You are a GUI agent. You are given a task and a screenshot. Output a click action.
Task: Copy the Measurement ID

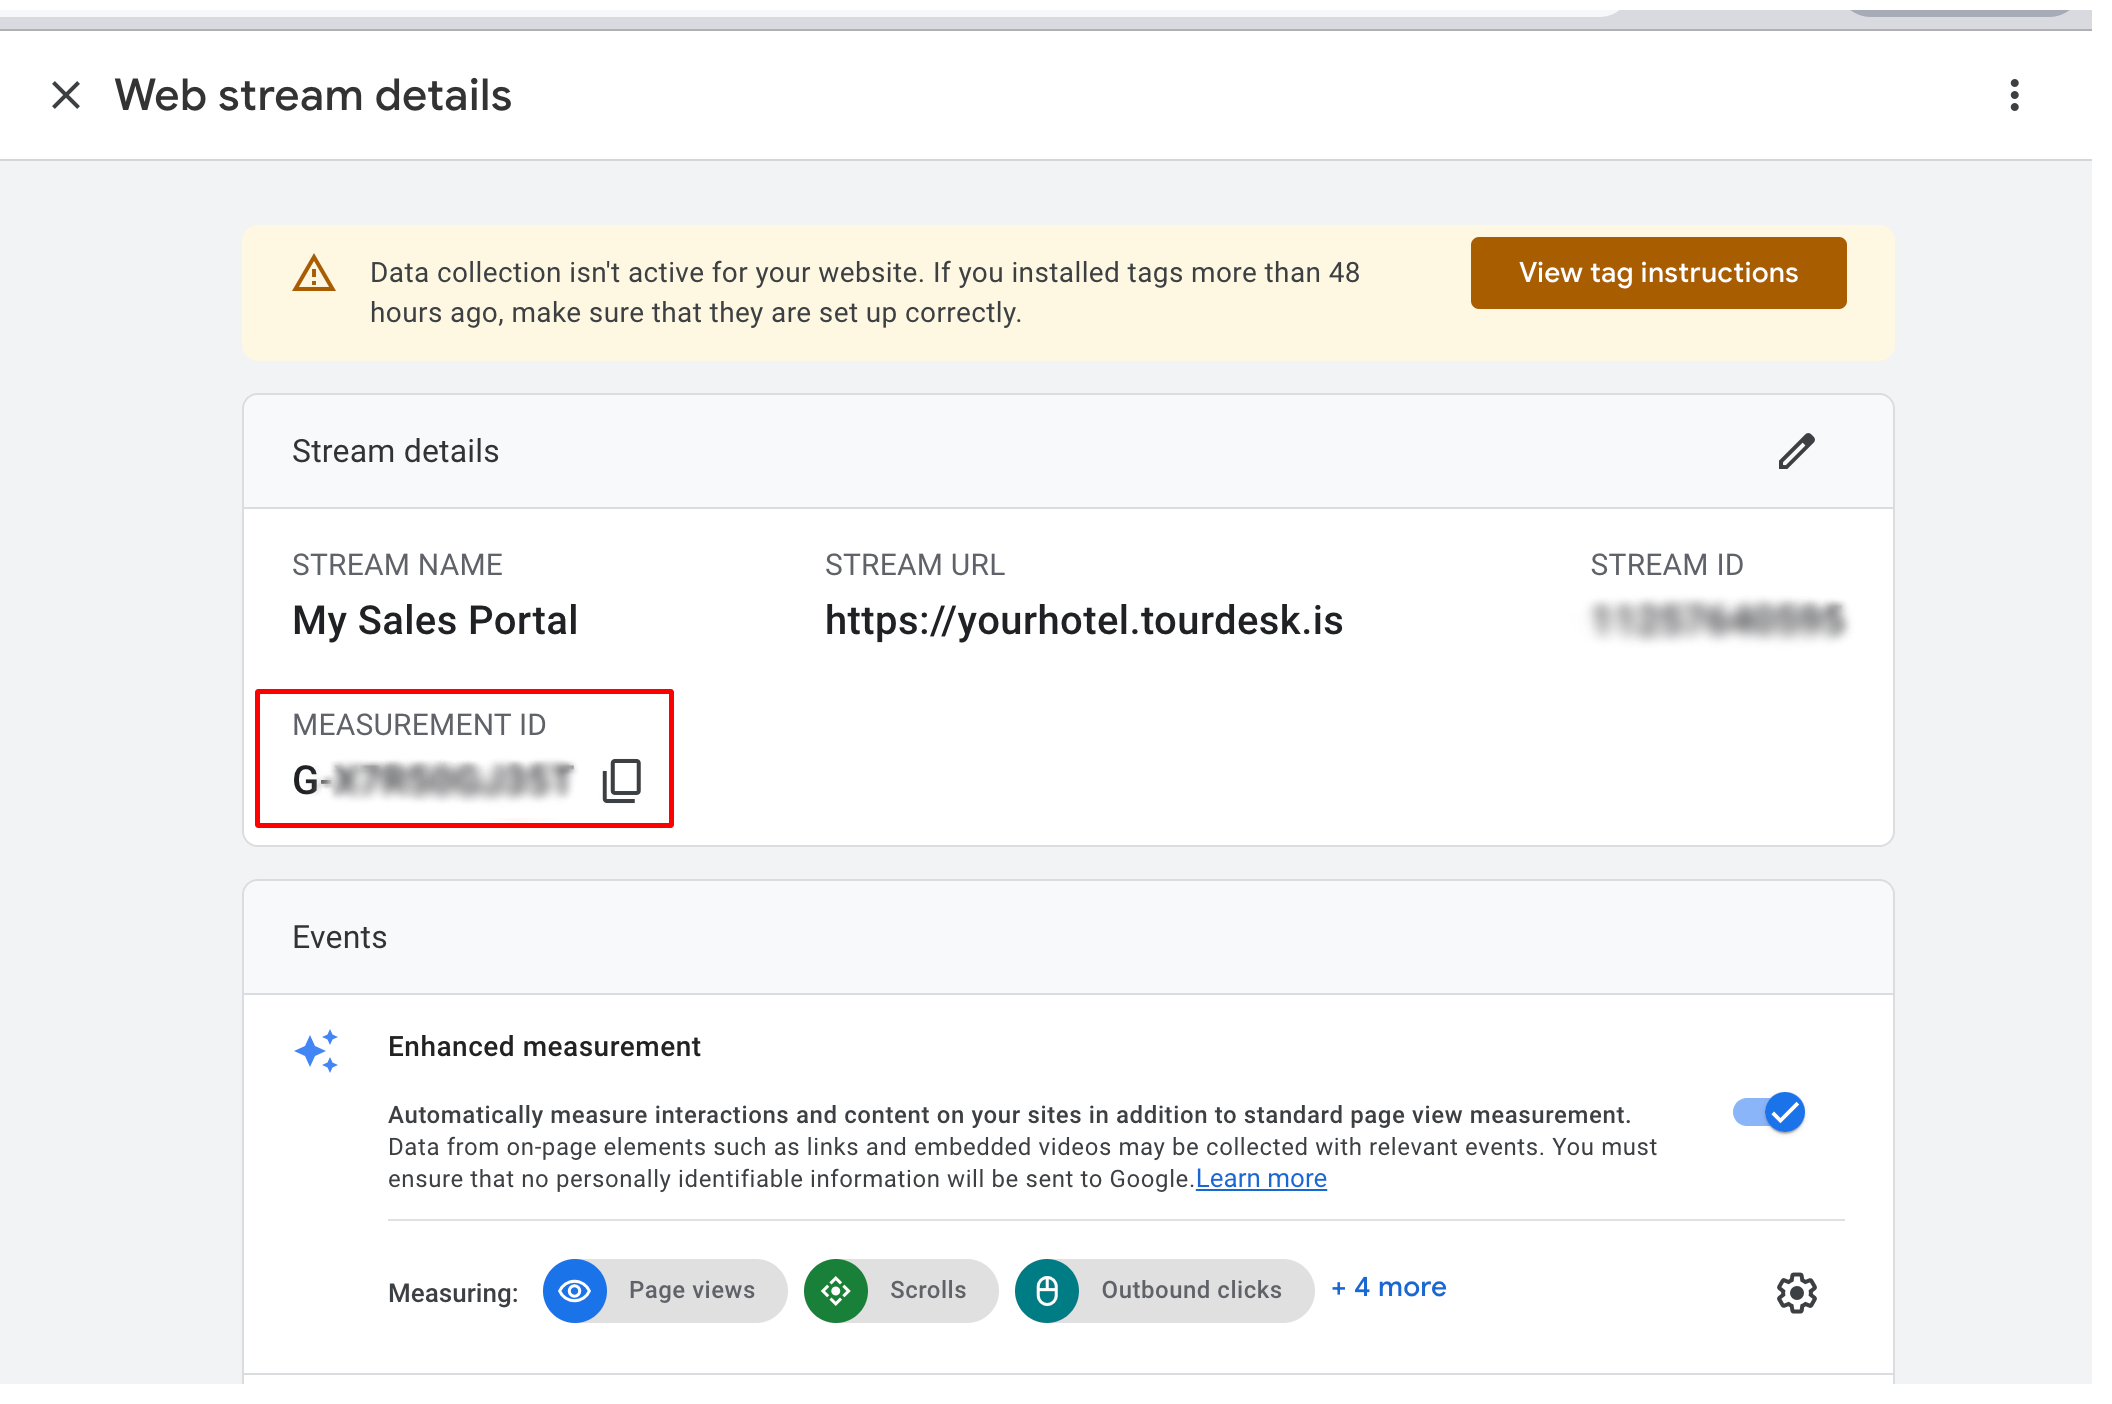tap(621, 780)
